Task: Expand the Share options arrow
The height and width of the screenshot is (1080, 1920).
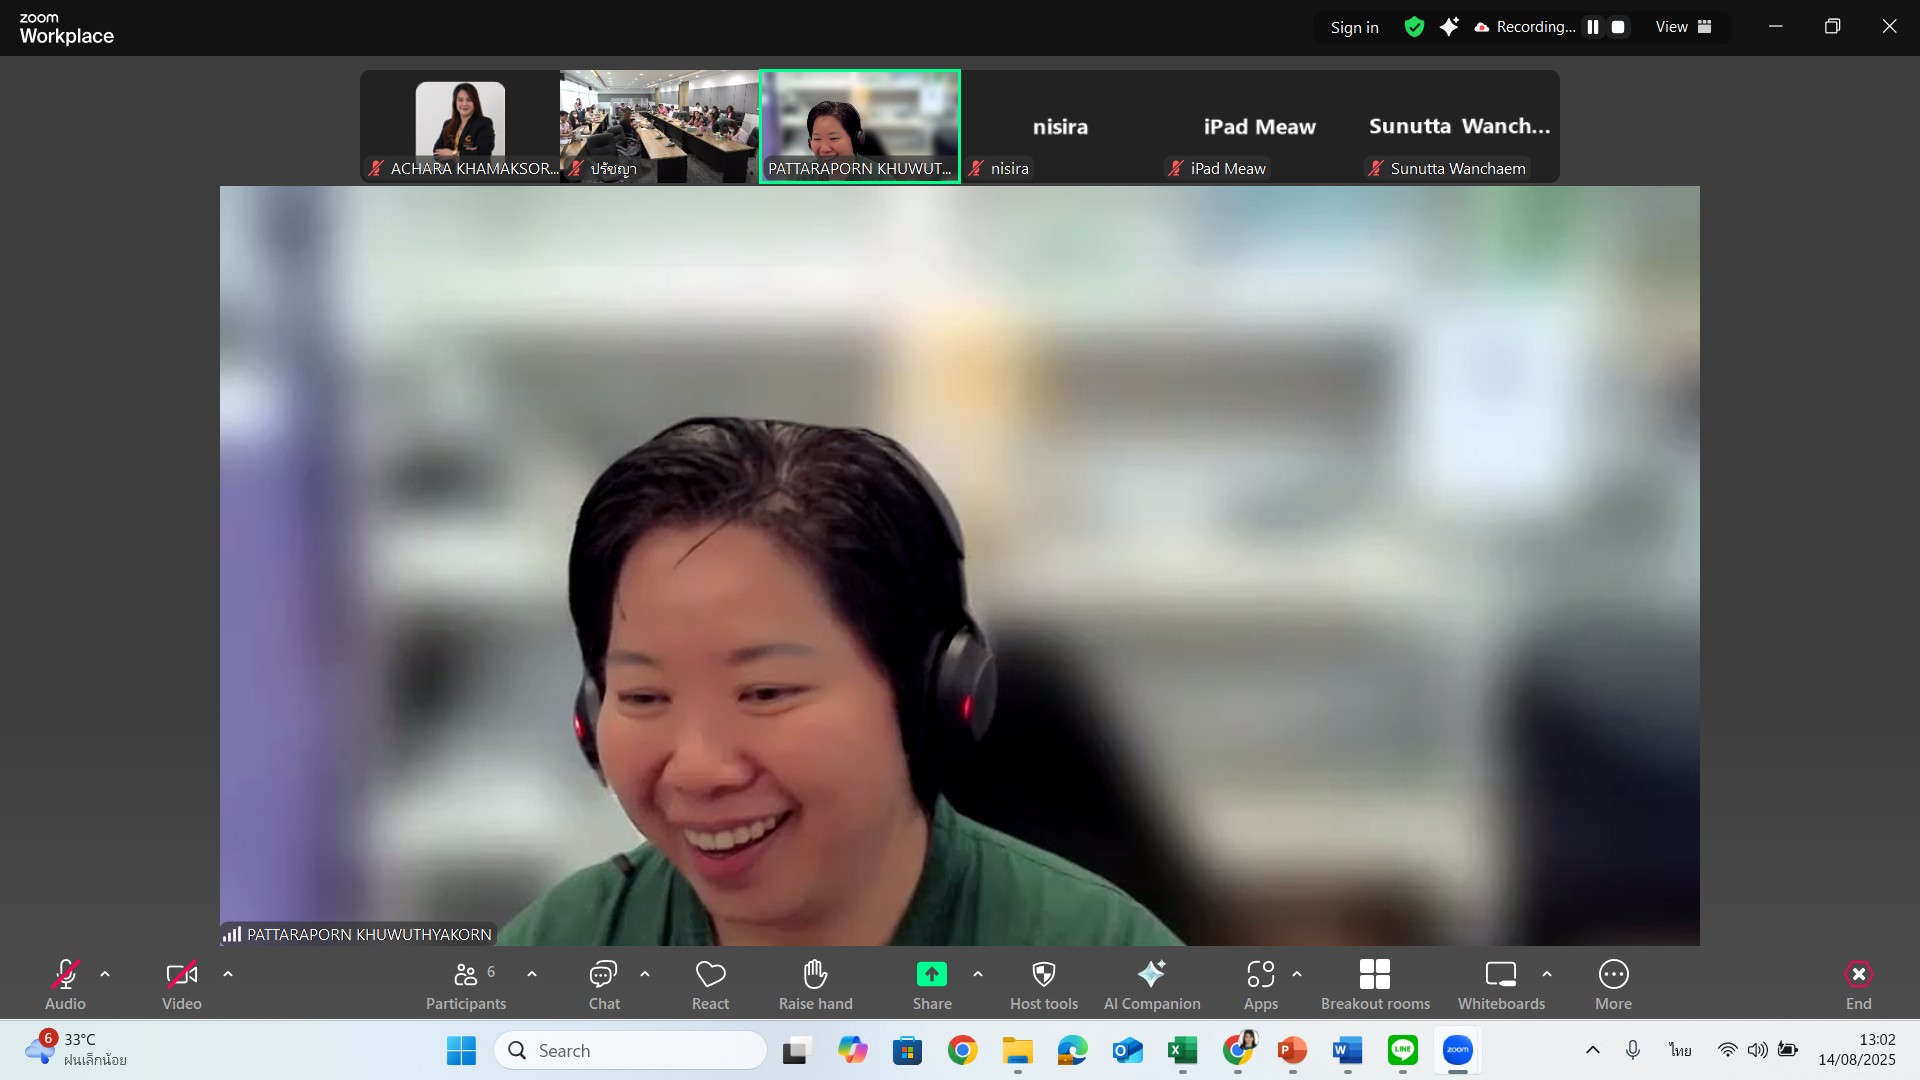Action: [978, 973]
